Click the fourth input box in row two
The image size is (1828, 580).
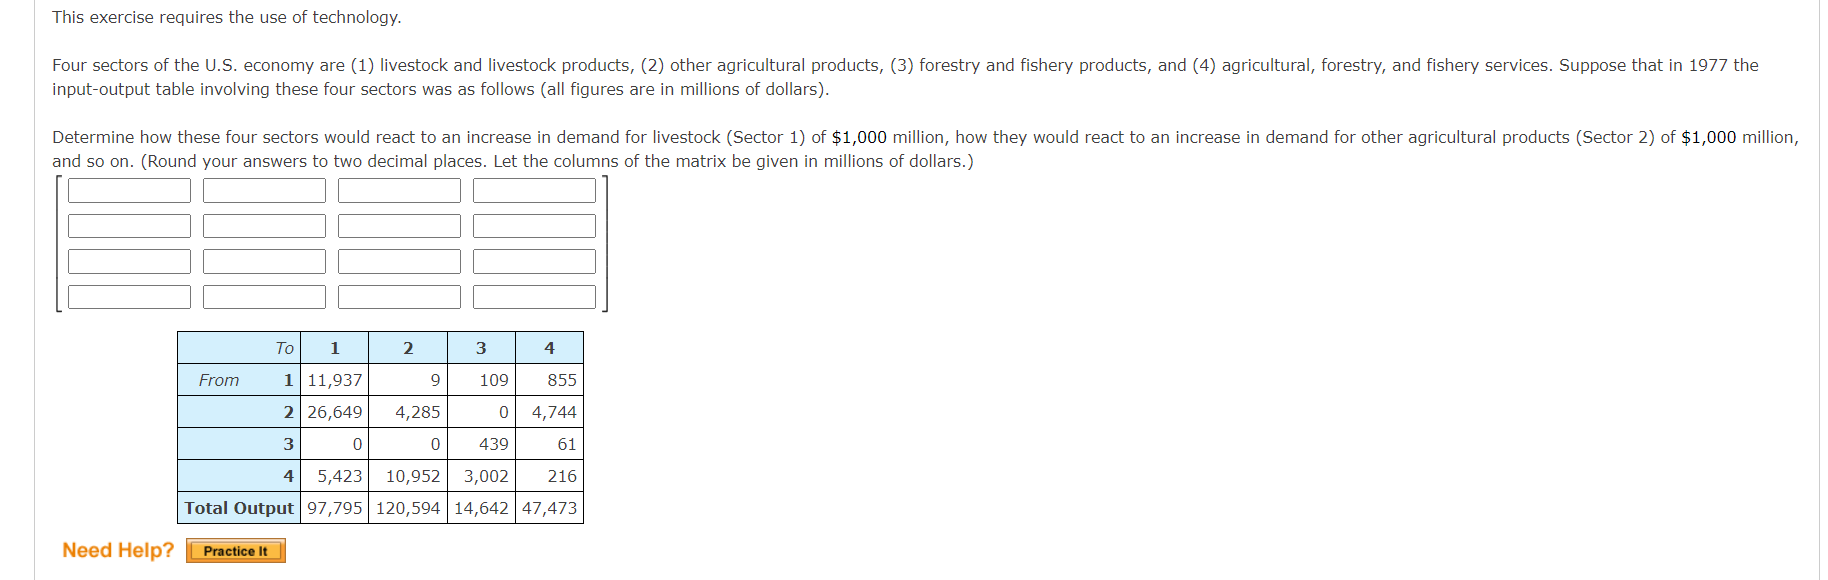(533, 226)
